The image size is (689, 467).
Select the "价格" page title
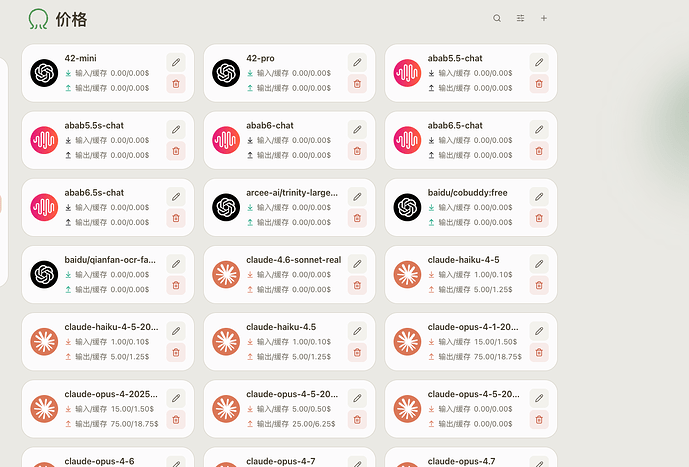(x=71, y=19)
